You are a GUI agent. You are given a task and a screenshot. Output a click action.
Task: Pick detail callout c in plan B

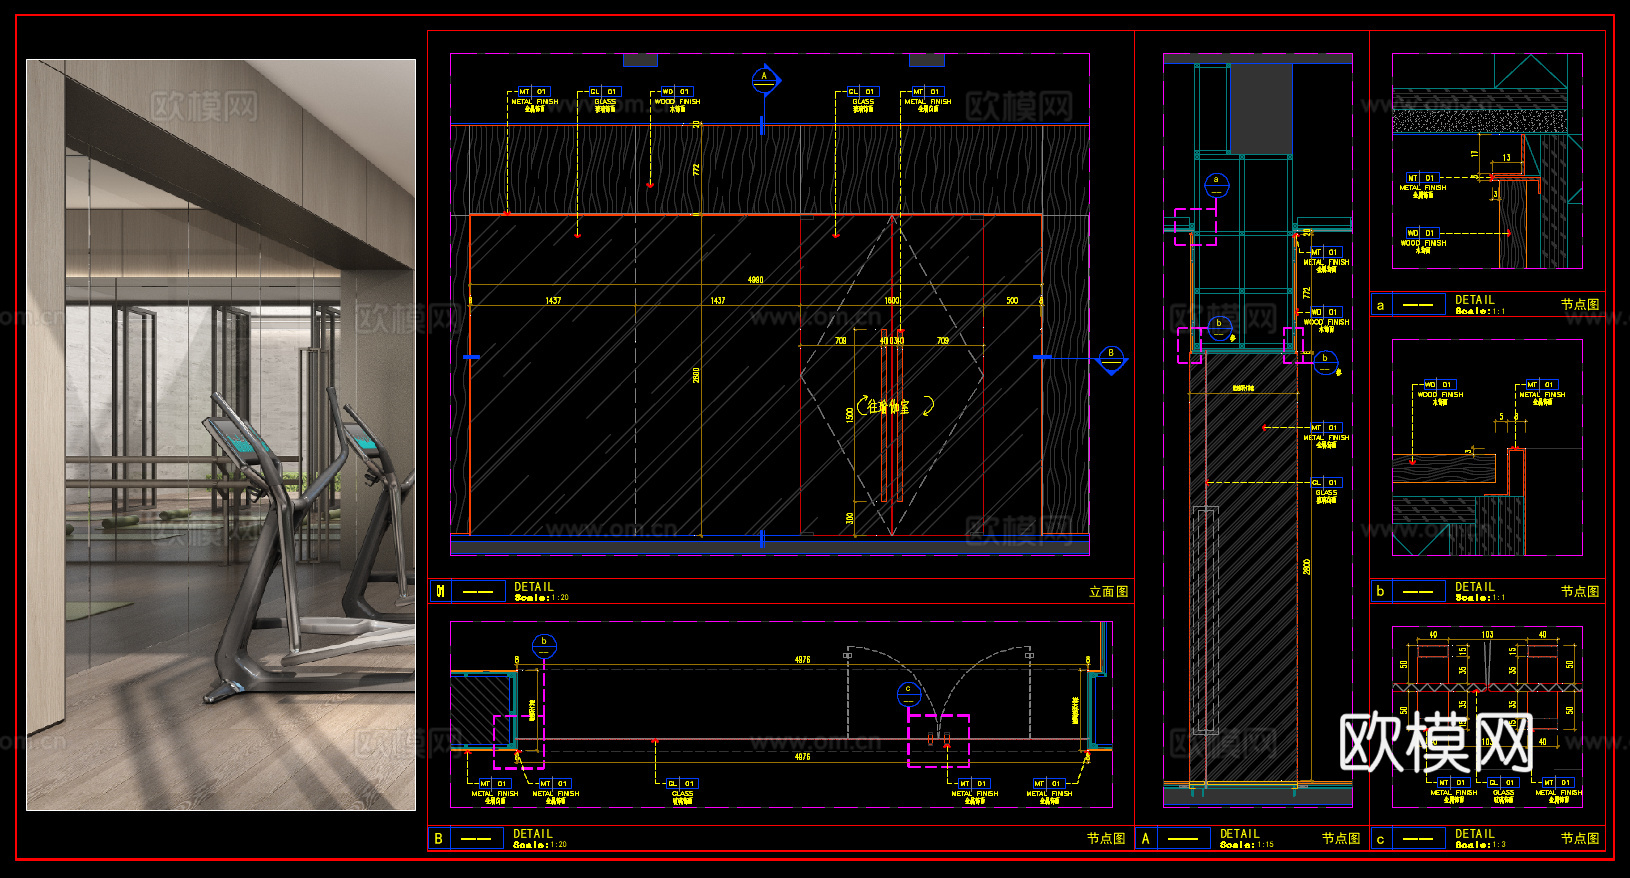pyautogui.click(x=908, y=693)
